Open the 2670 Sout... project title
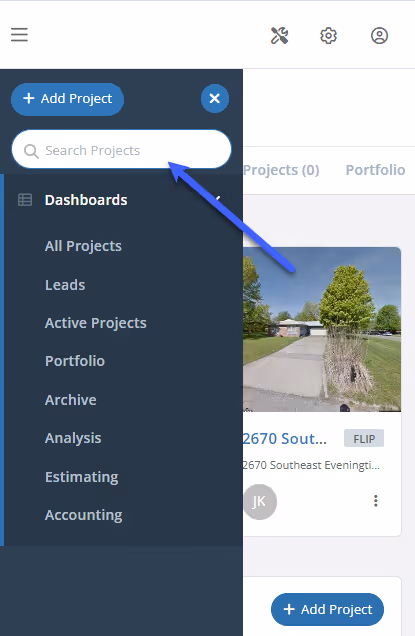This screenshot has height=636, width=415. [x=284, y=438]
